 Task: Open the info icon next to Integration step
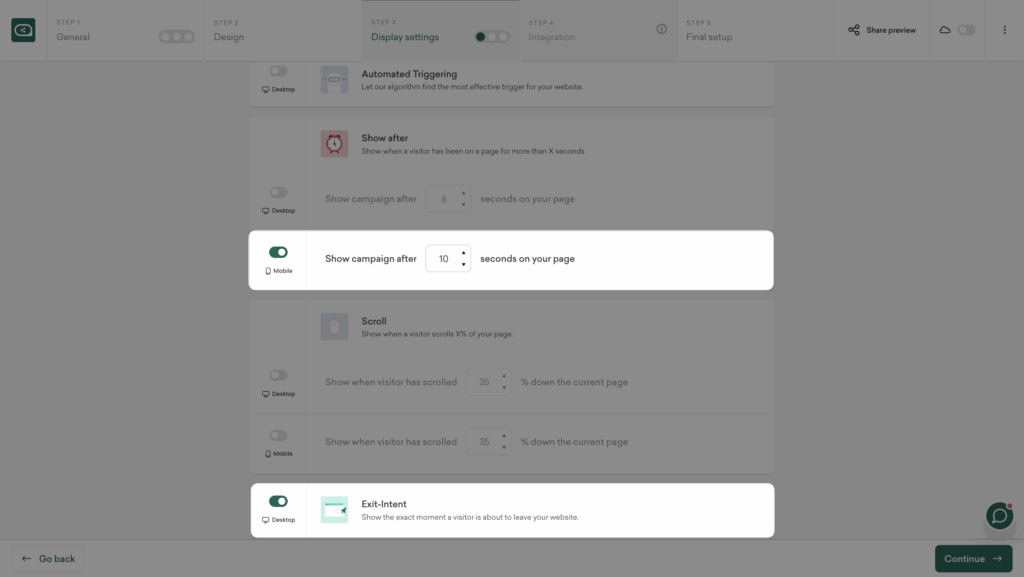pyautogui.click(x=661, y=30)
